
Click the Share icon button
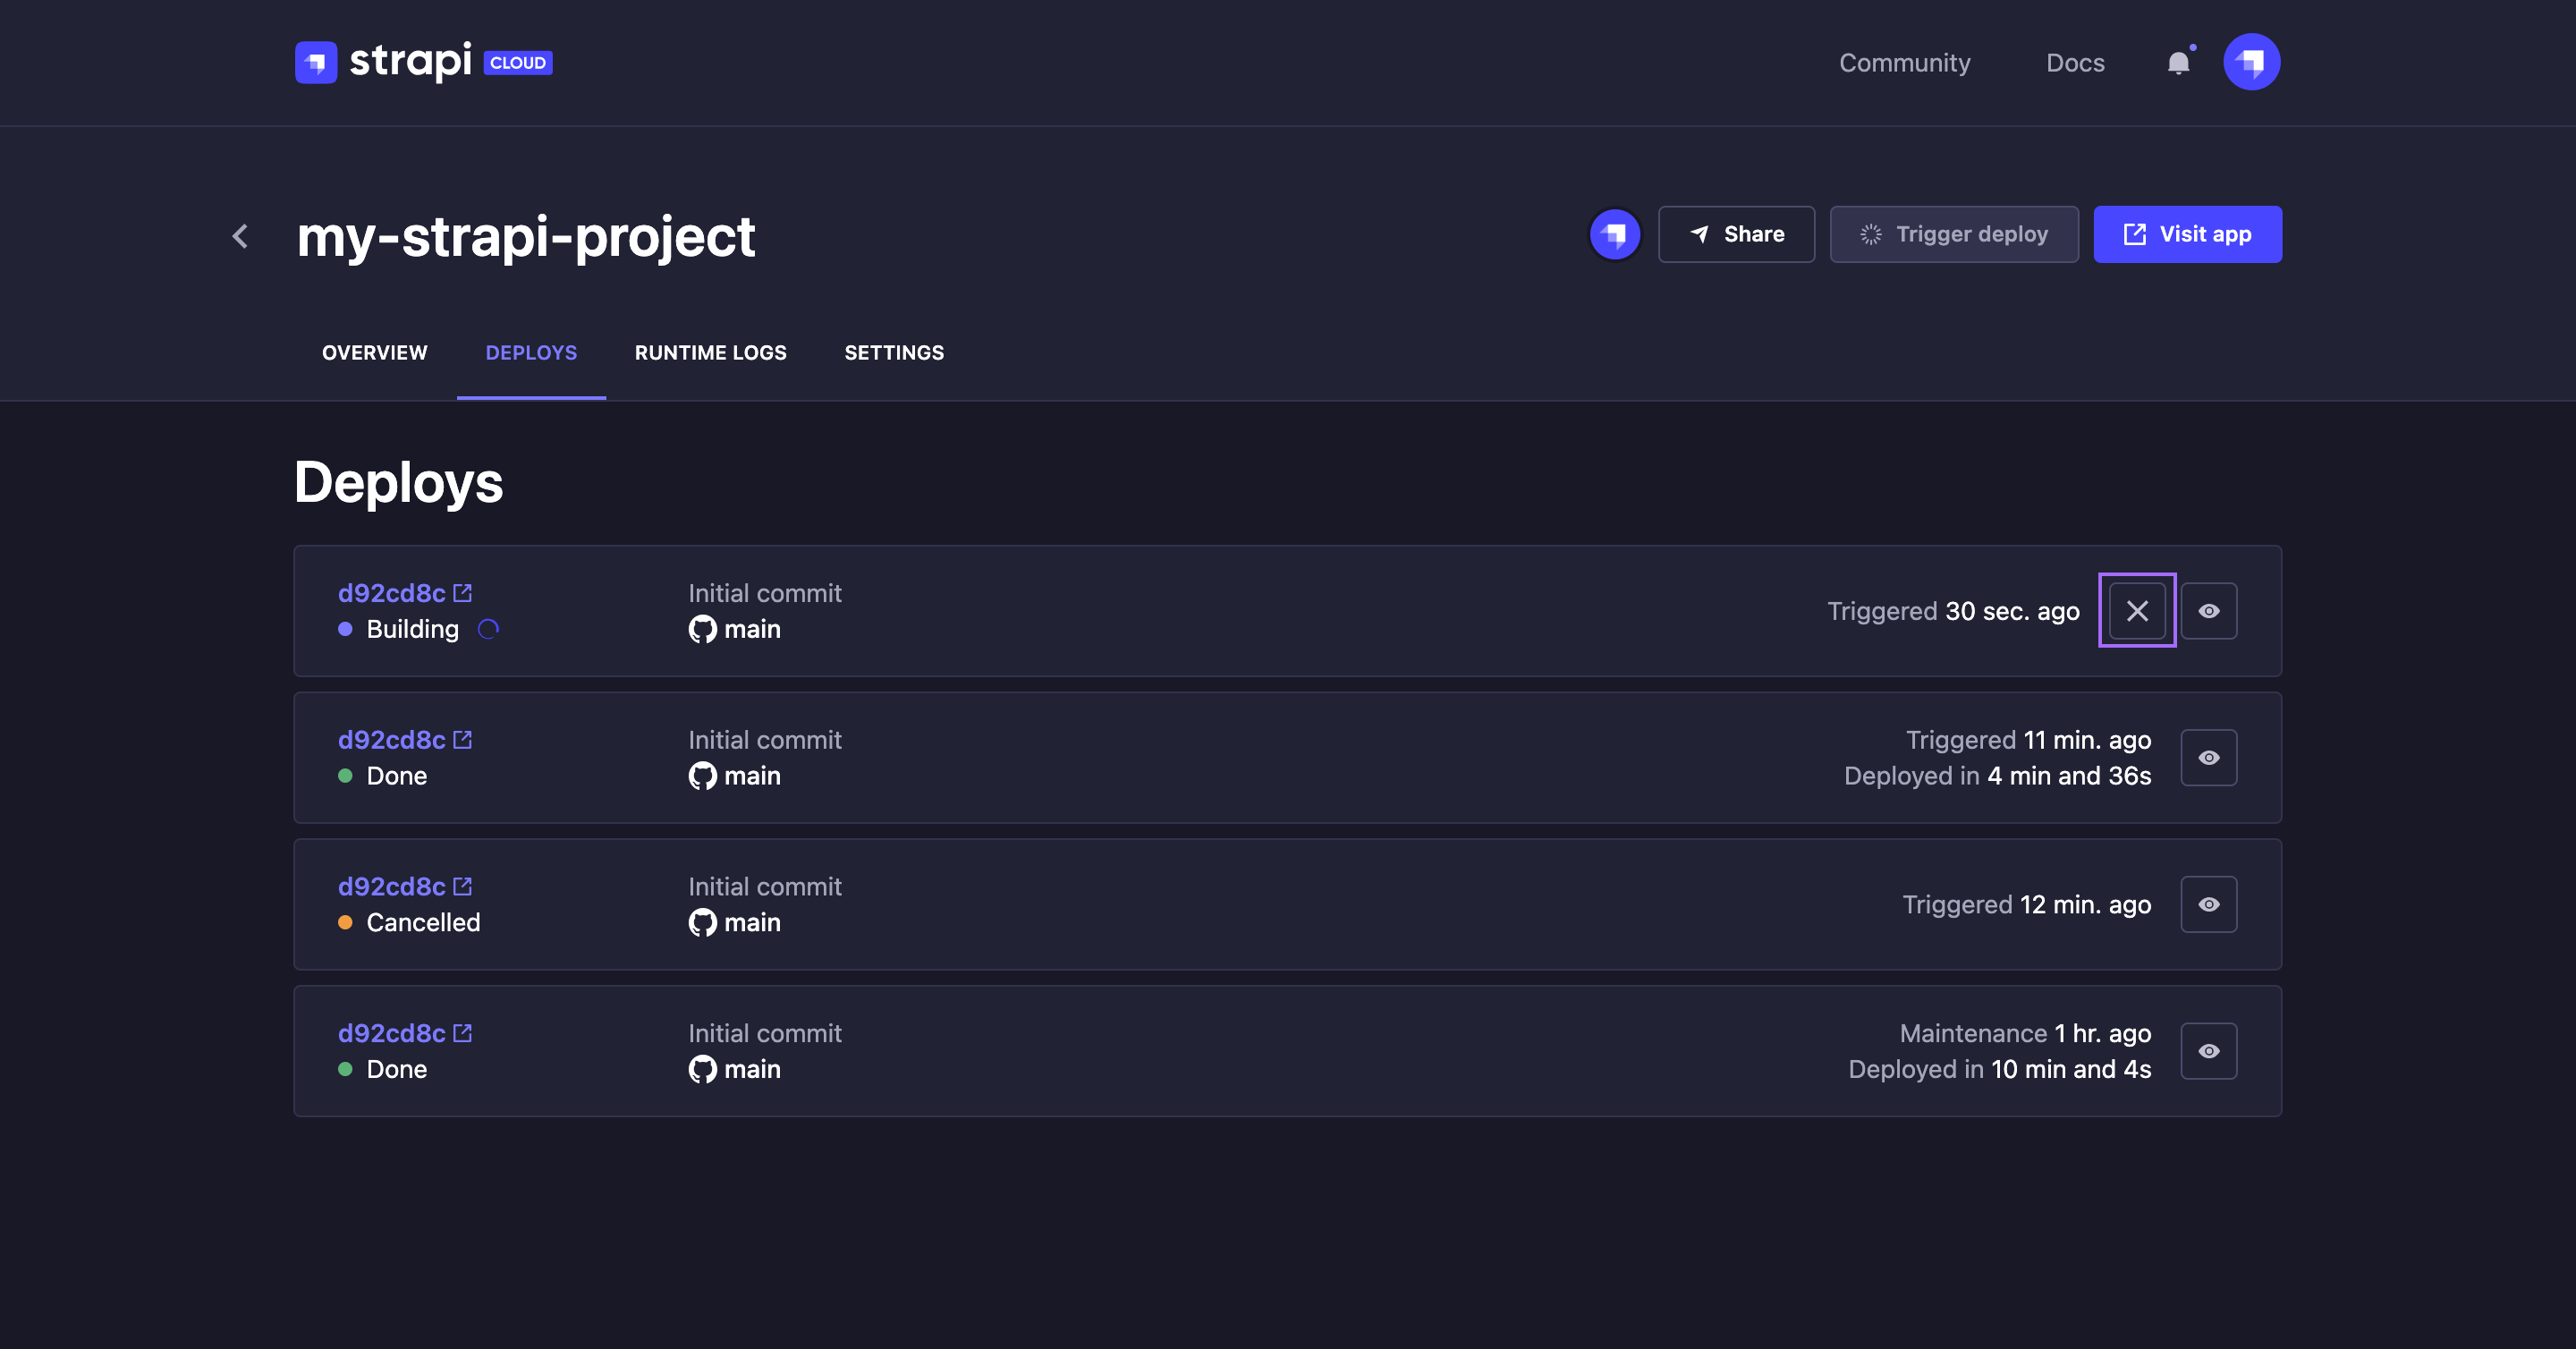[x=1736, y=233]
